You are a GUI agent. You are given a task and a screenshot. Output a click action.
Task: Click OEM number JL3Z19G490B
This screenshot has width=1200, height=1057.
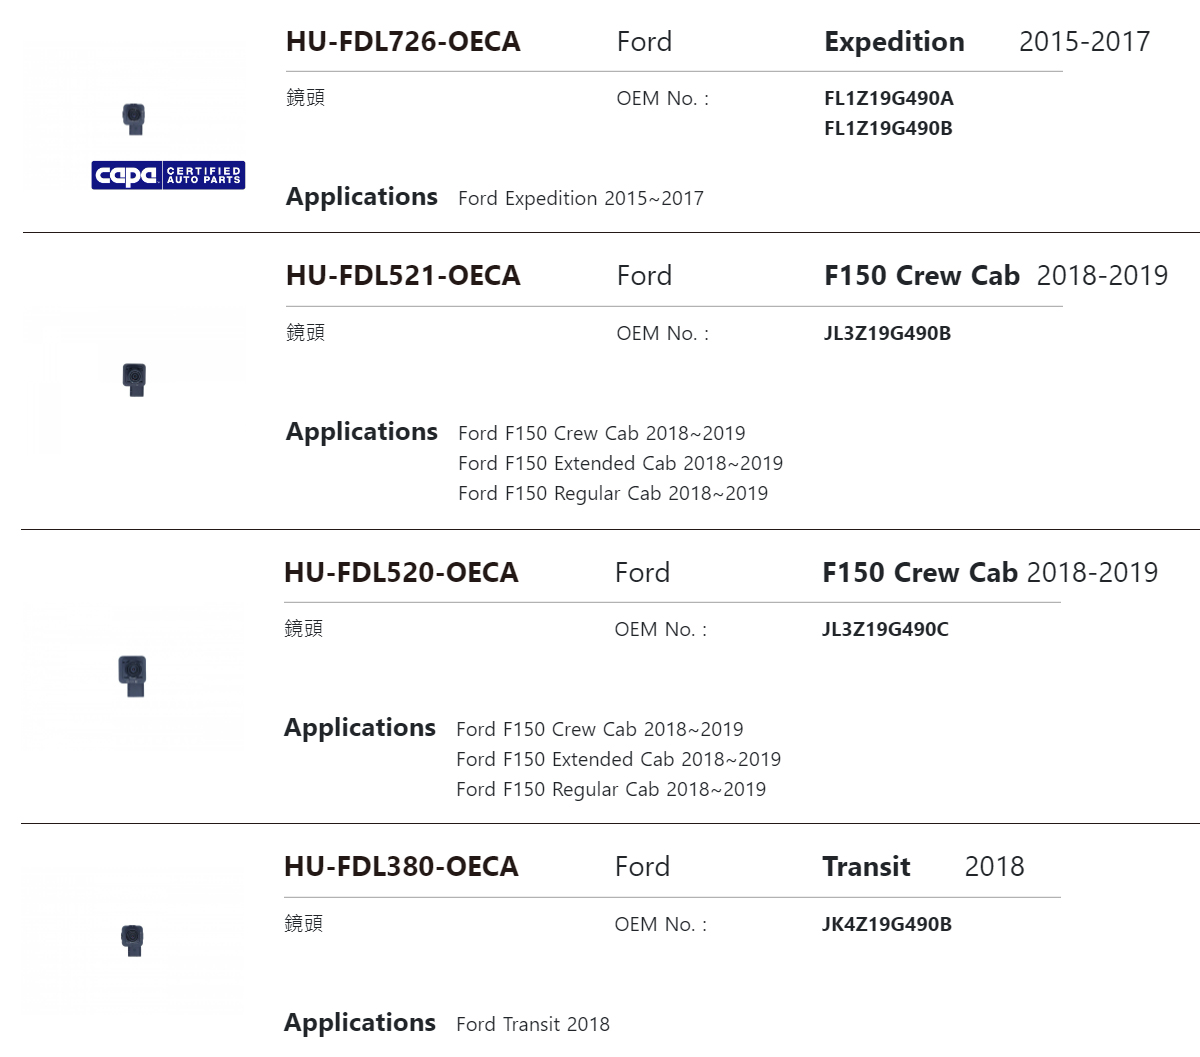[887, 333]
